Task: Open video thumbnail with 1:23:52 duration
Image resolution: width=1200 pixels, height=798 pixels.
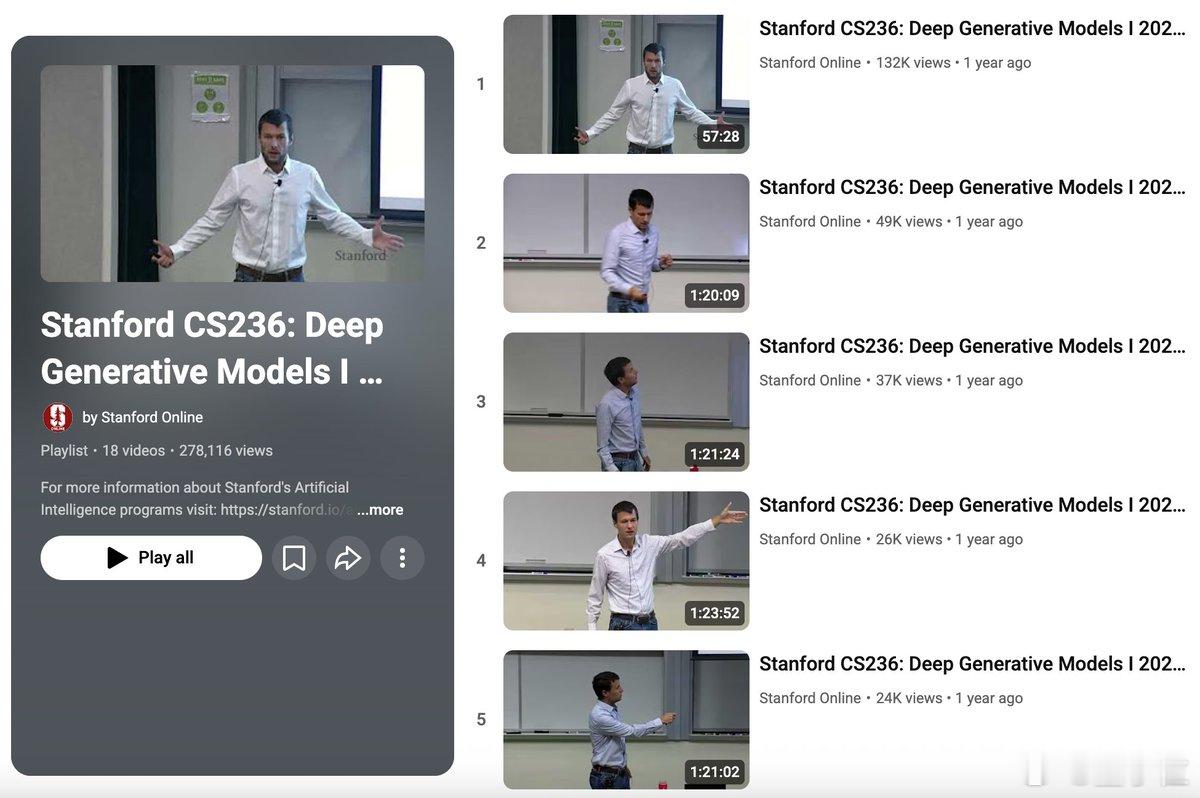Action: [x=626, y=561]
